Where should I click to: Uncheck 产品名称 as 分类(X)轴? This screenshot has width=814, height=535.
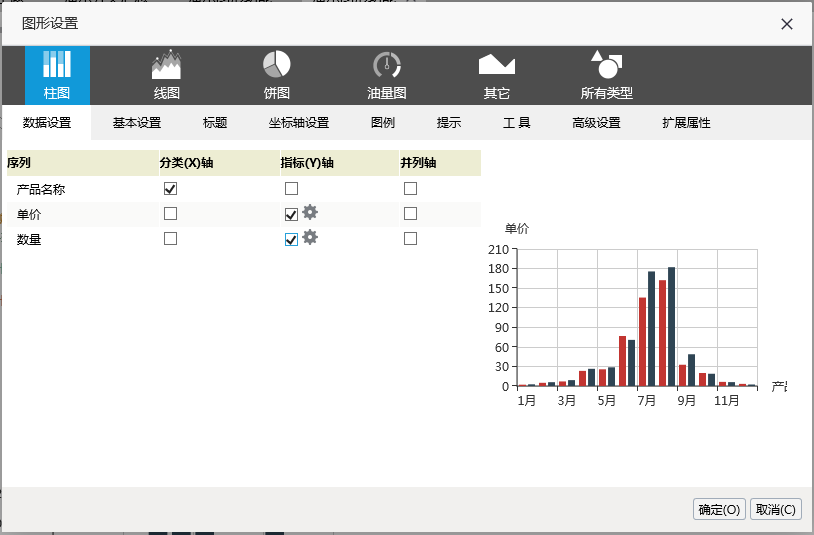click(170, 188)
